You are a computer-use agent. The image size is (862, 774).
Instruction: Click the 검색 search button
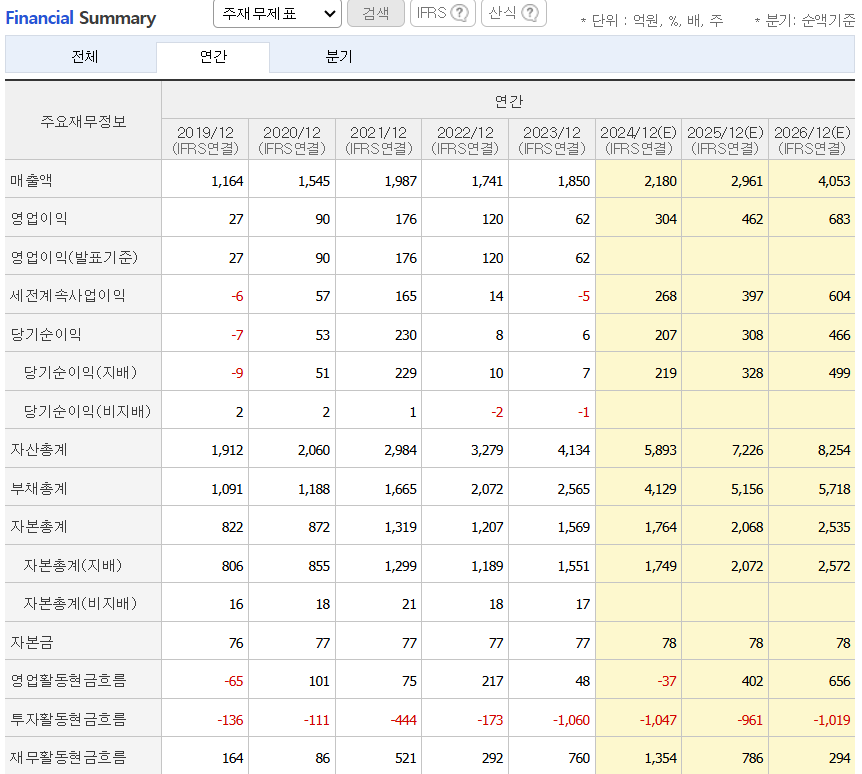pyautogui.click(x=377, y=14)
